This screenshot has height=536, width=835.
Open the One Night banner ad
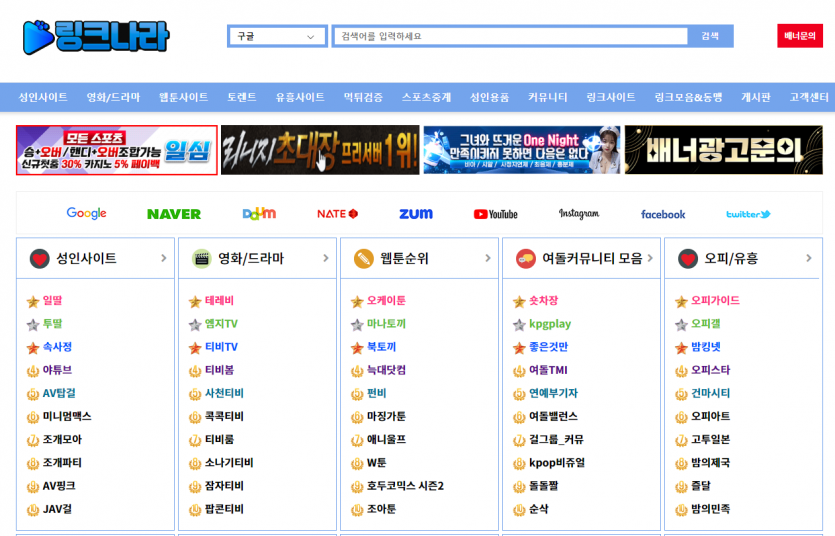[x=522, y=150]
